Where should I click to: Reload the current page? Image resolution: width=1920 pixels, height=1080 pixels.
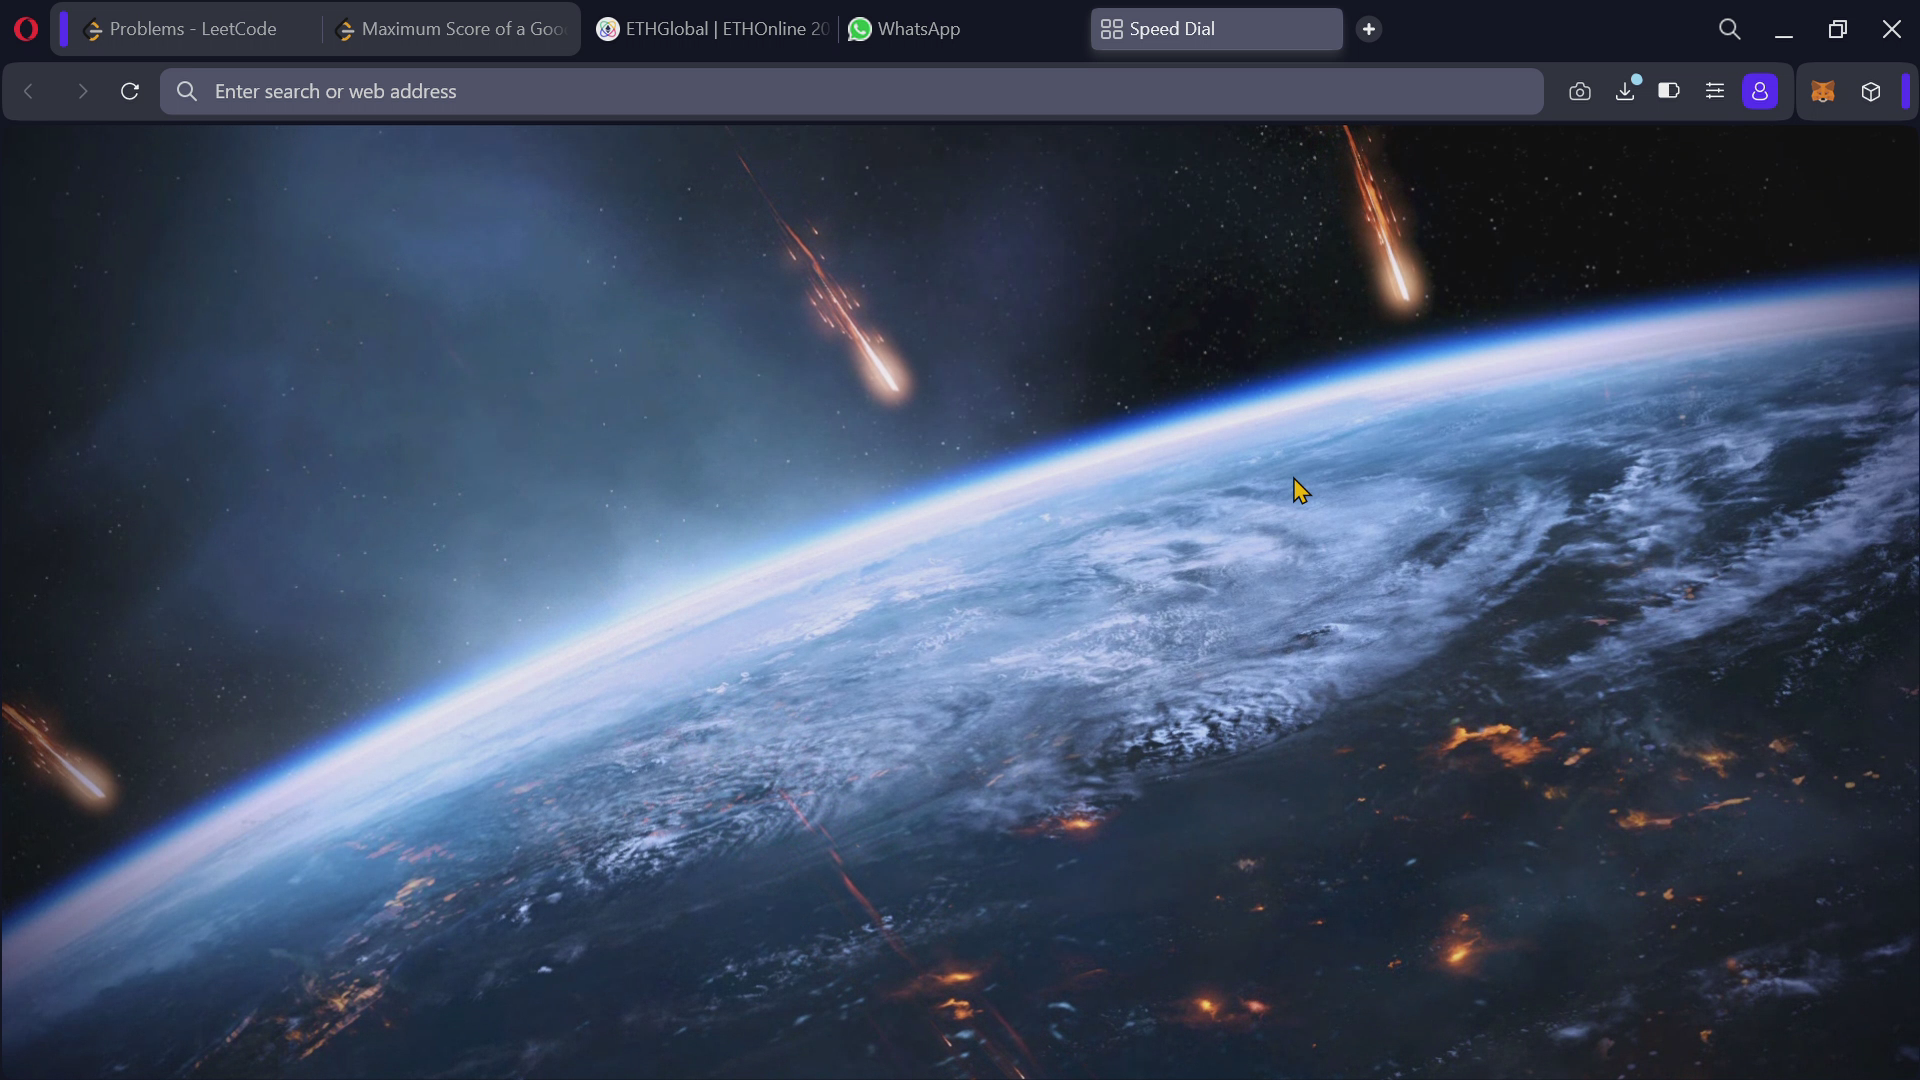[x=130, y=92]
